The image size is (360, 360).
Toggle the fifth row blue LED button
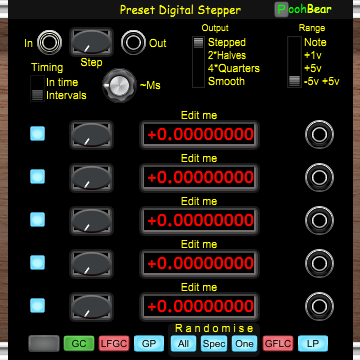click(37, 305)
